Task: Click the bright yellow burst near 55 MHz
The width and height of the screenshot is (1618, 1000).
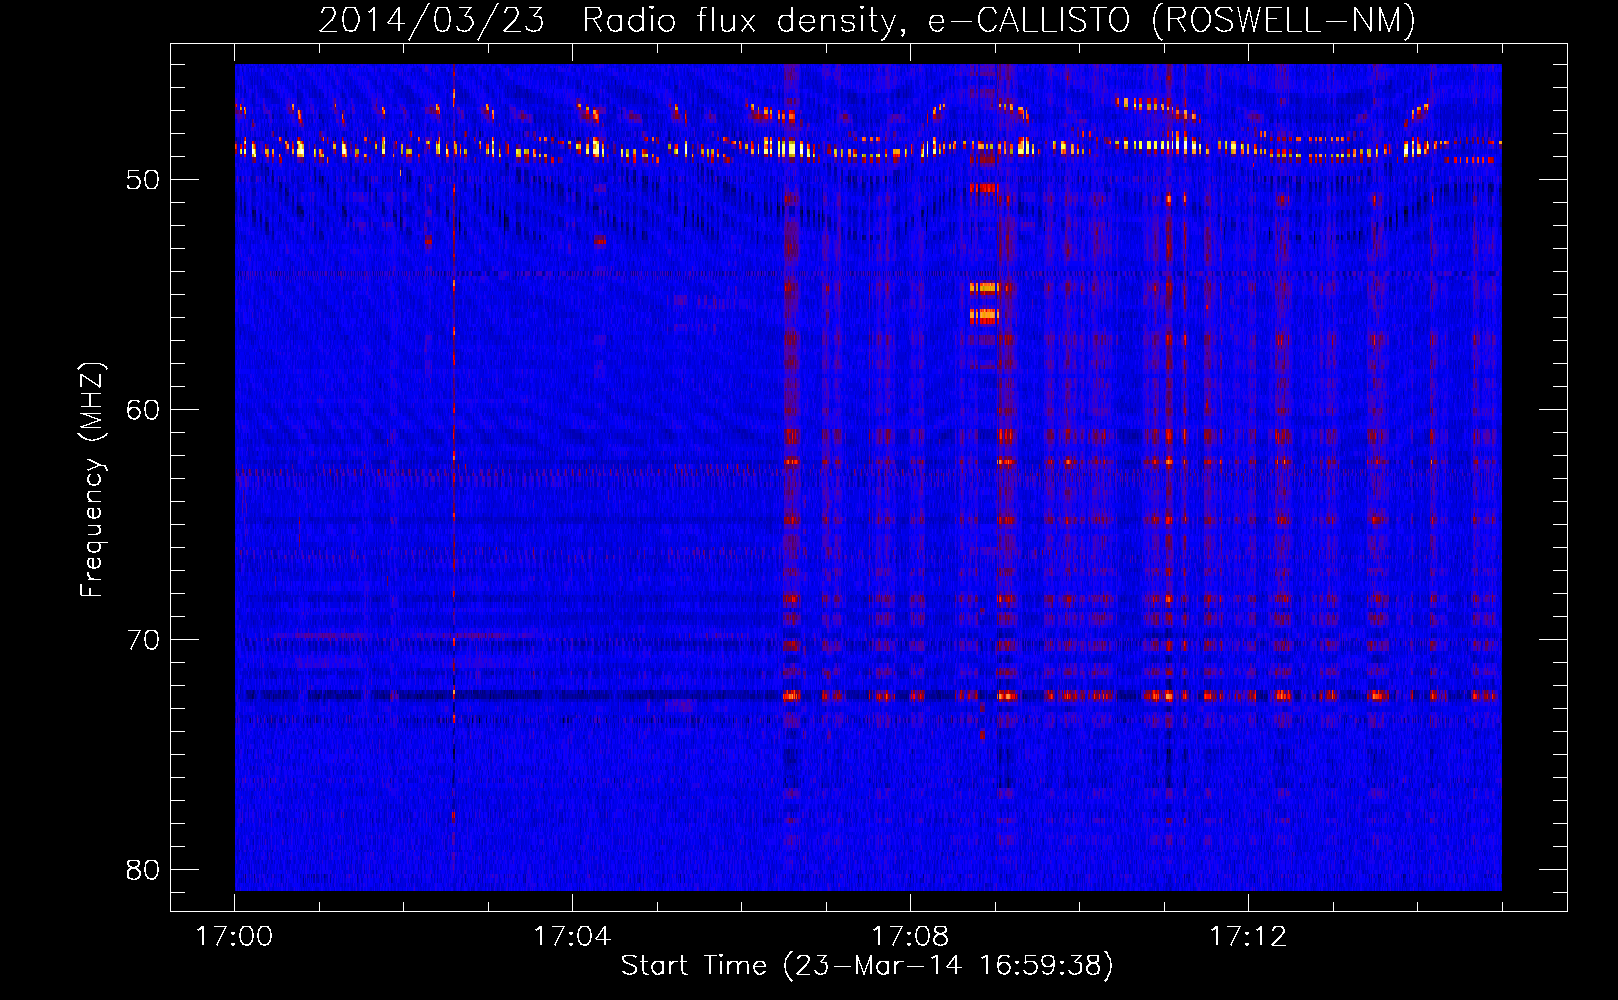Action: pos(984,288)
